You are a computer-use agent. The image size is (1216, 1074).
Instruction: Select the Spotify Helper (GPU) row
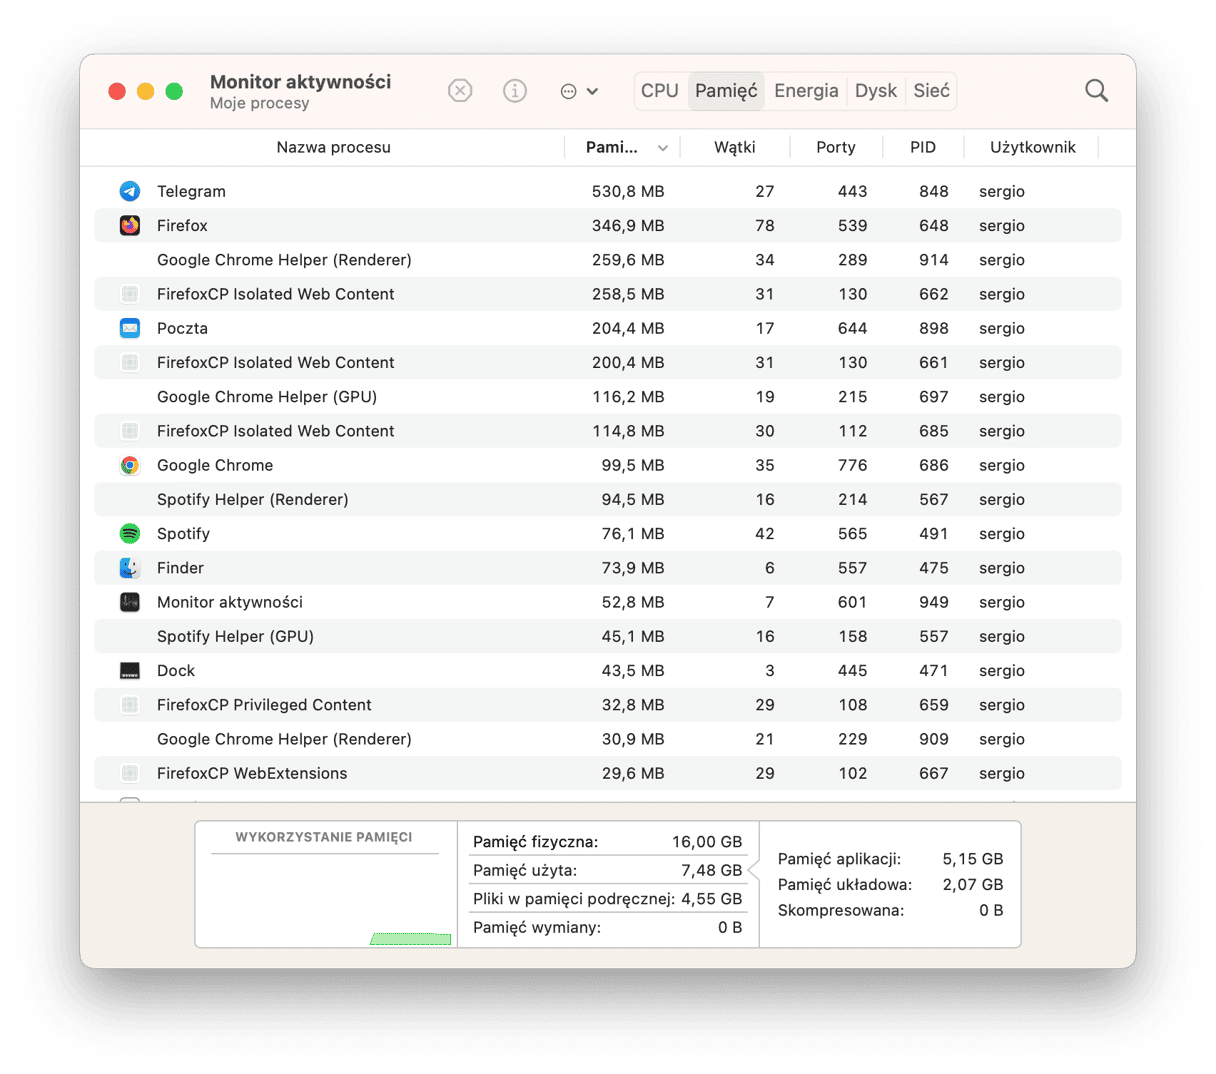(x=608, y=636)
